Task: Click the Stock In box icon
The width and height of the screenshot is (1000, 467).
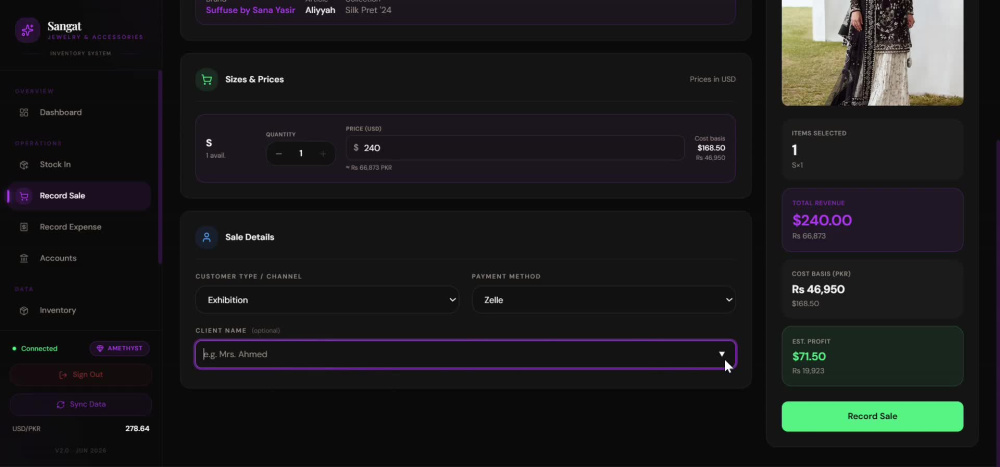Action: pos(24,165)
